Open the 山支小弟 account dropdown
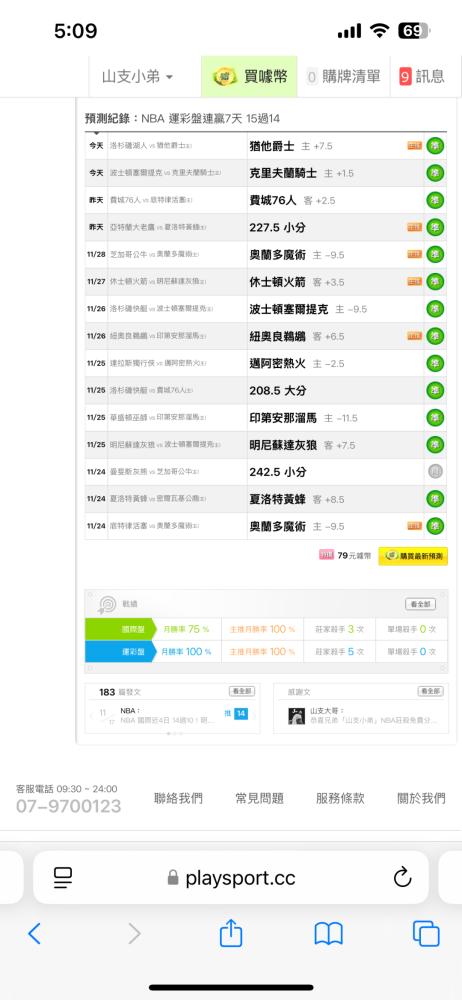 pyautogui.click(x=137, y=77)
